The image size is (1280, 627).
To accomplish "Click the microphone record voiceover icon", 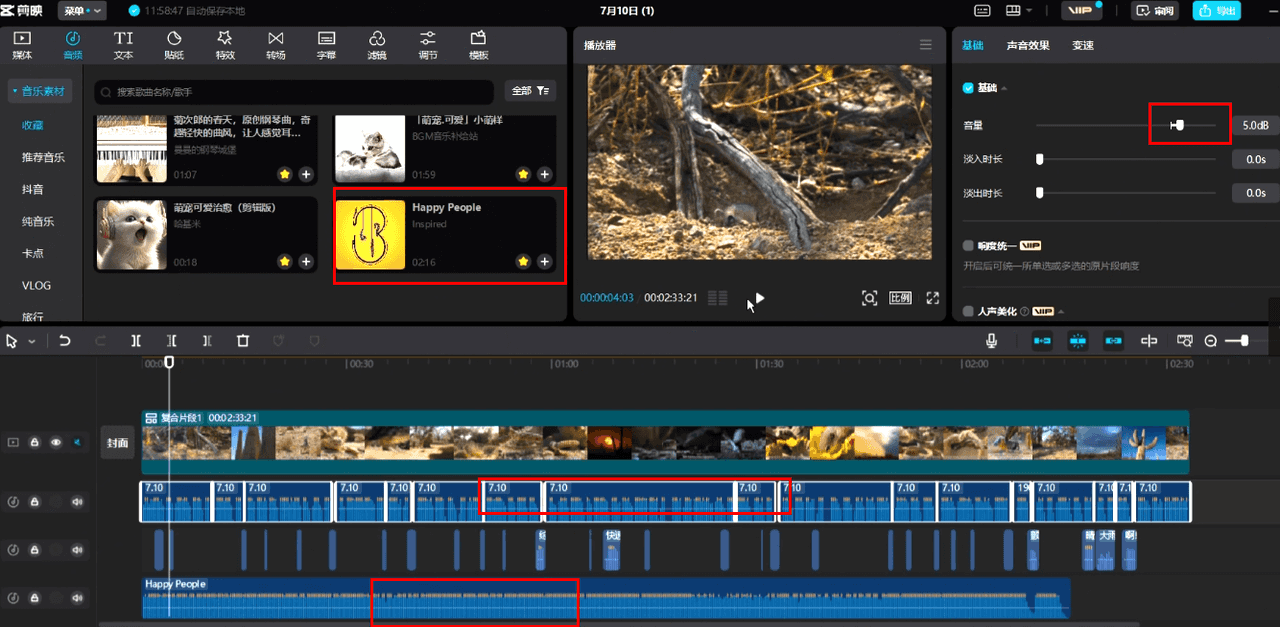I will (x=991, y=341).
